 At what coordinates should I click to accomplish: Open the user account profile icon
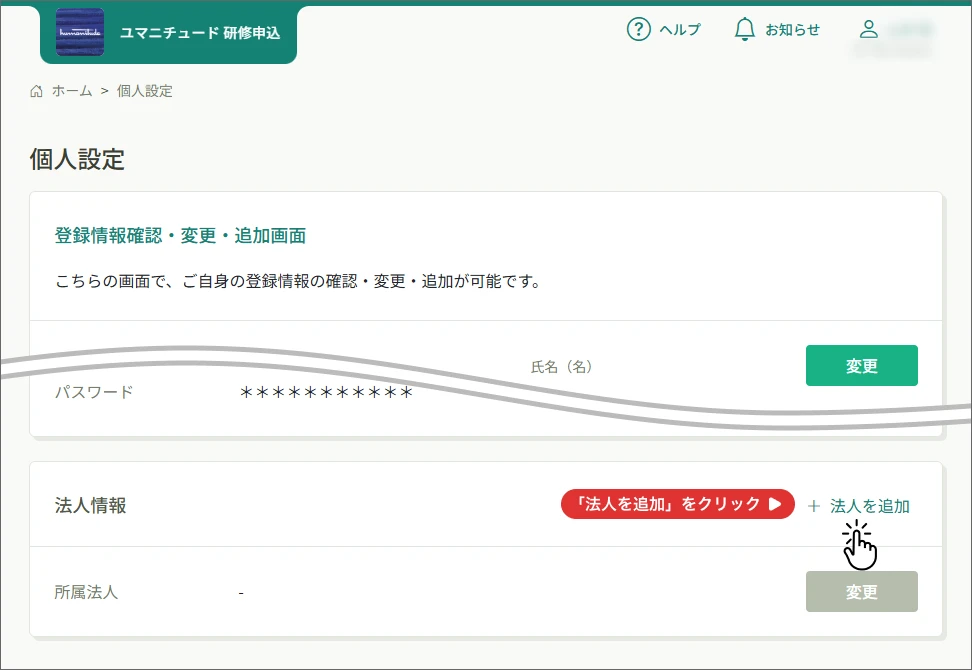point(868,30)
